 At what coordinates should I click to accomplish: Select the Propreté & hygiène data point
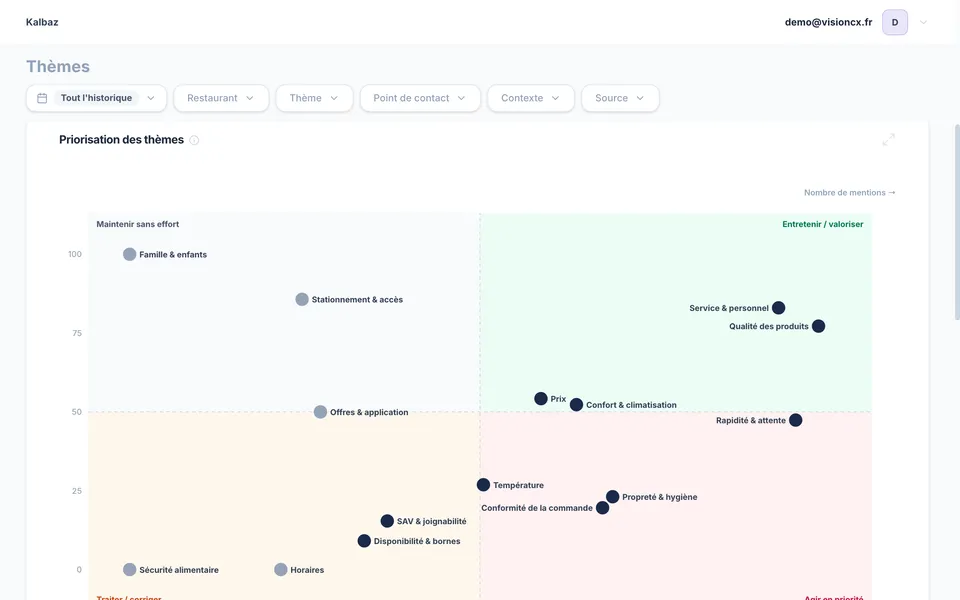[x=612, y=497]
